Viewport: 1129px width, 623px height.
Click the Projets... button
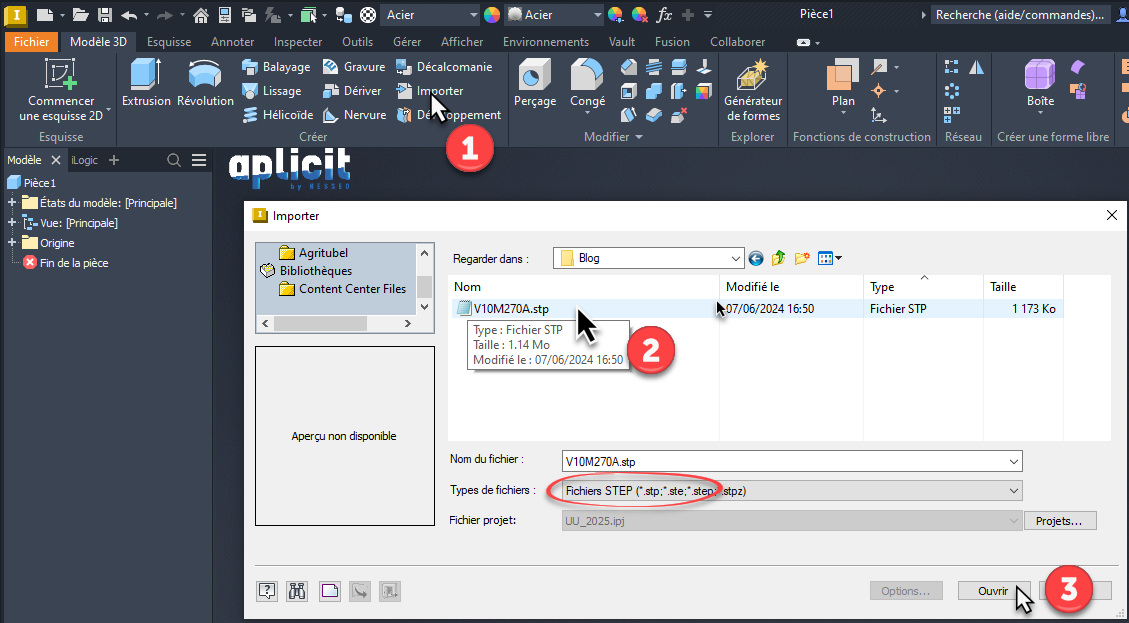click(1060, 521)
